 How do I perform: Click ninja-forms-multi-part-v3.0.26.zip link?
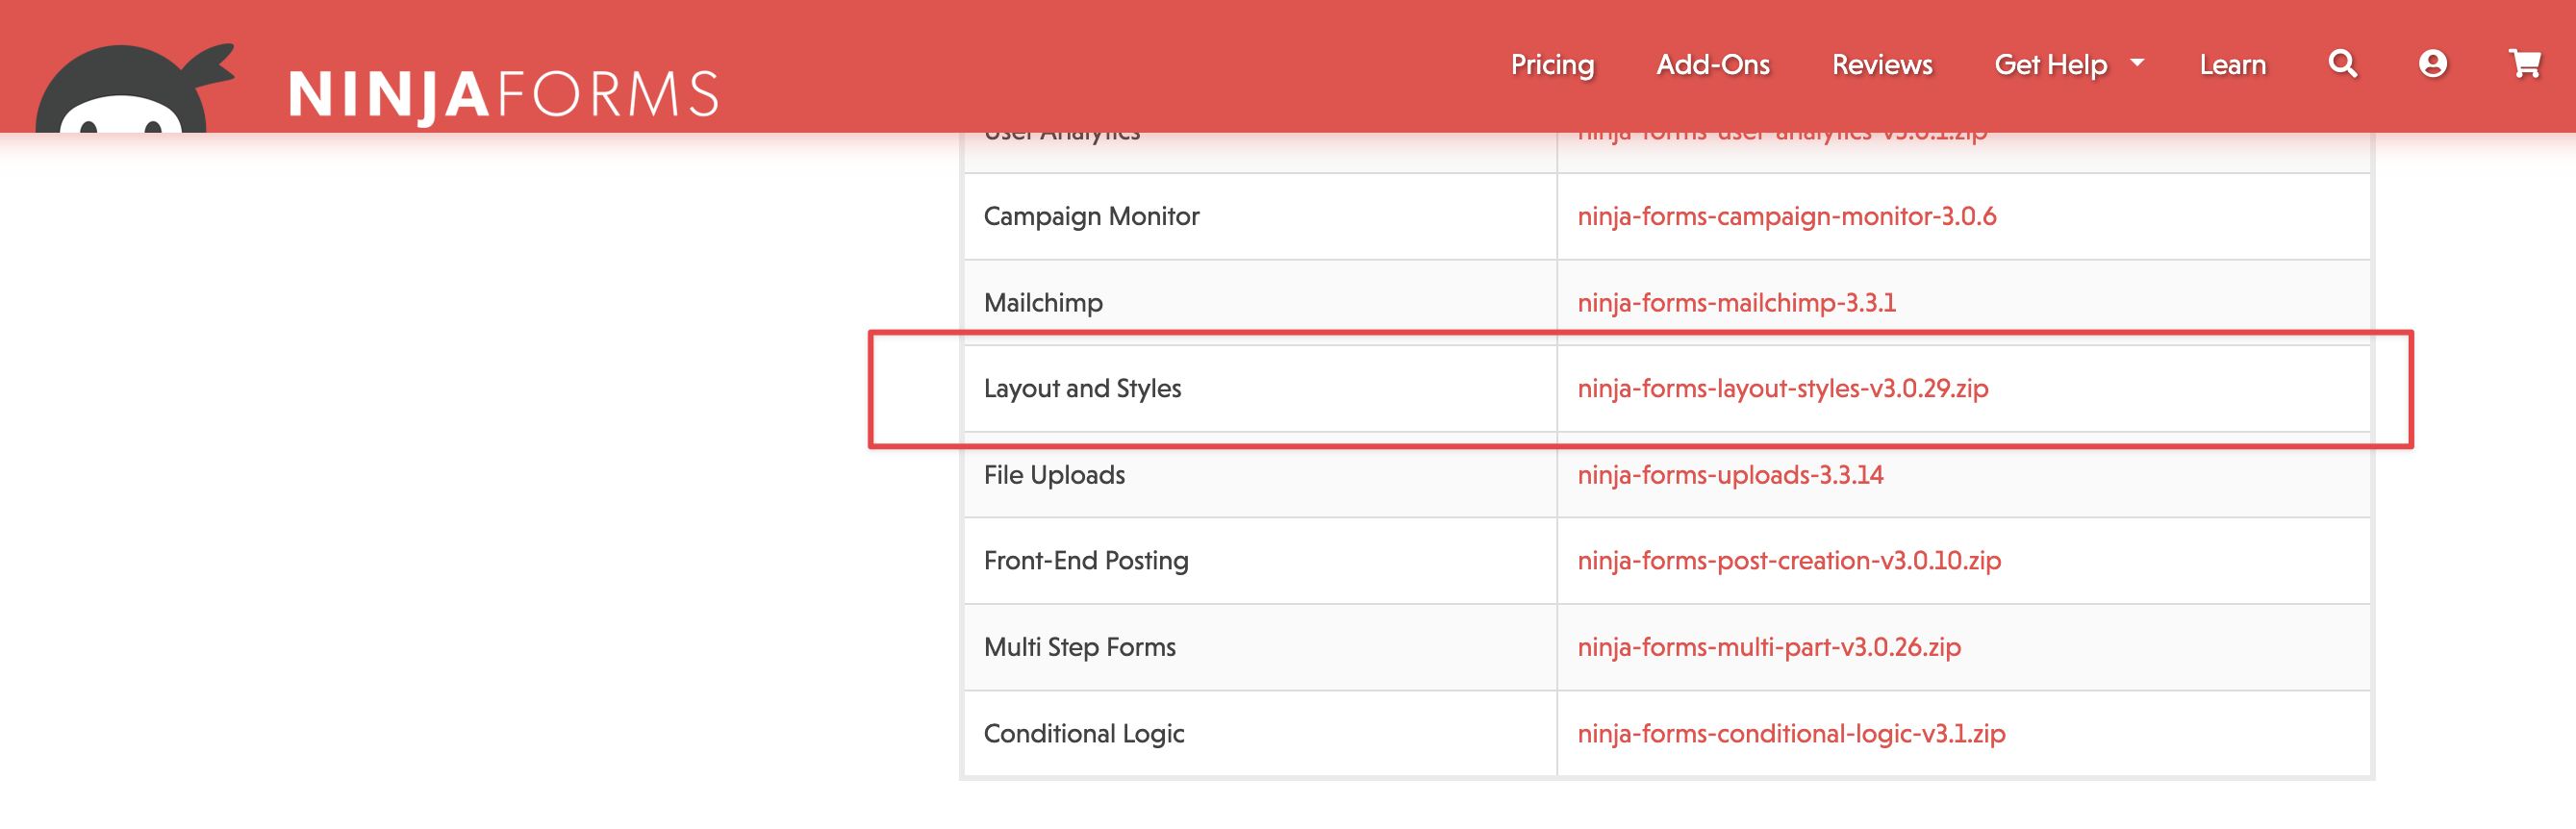point(1768,647)
